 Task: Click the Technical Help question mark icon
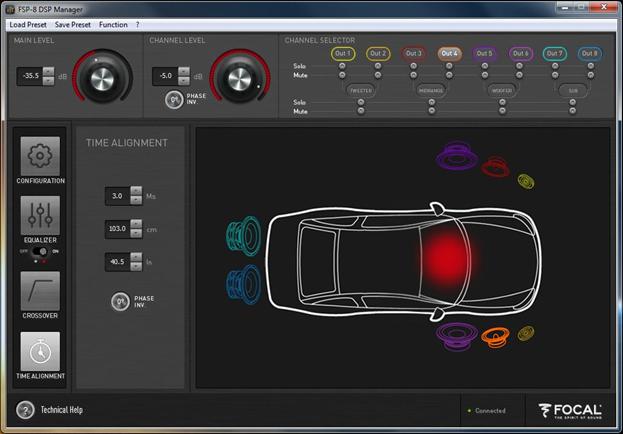coord(26,410)
